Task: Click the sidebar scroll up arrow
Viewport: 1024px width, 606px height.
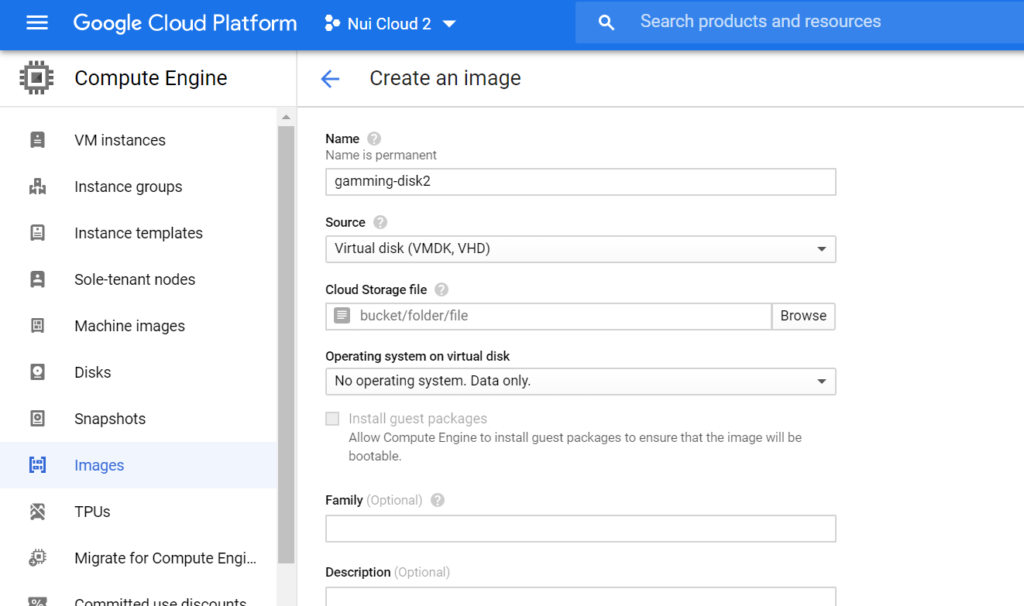Action: (286, 118)
